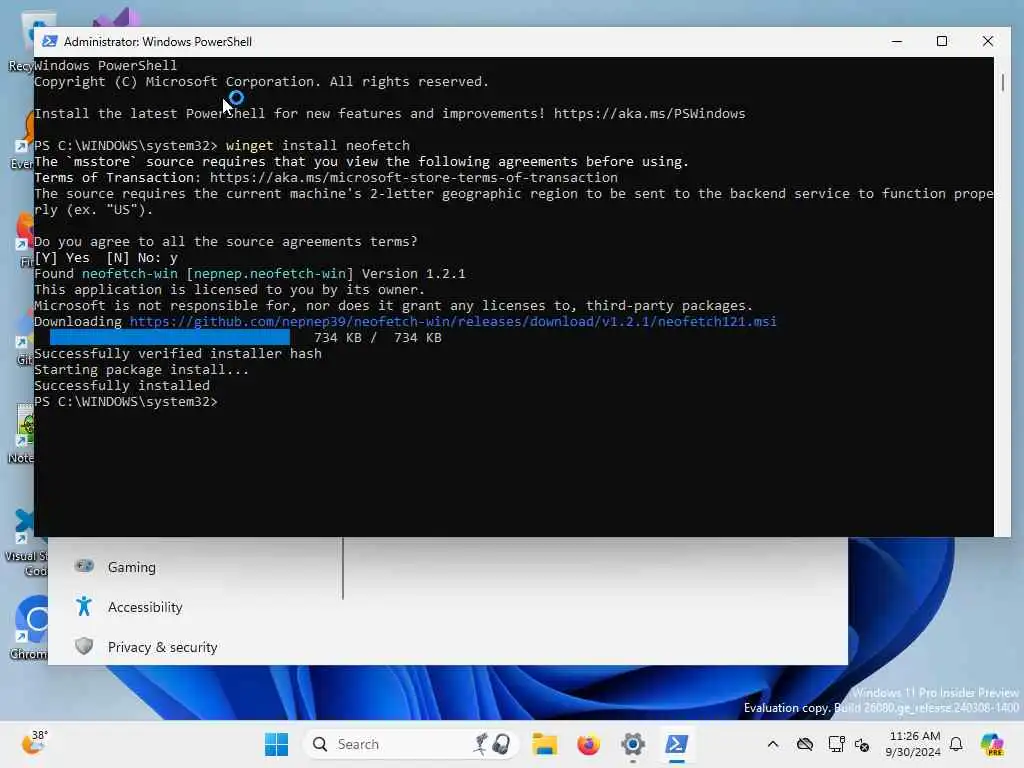The height and width of the screenshot is (768, 1024).
Task: Open the display/network tray icon
Action: pyautogui.click(x=836, y=744)
